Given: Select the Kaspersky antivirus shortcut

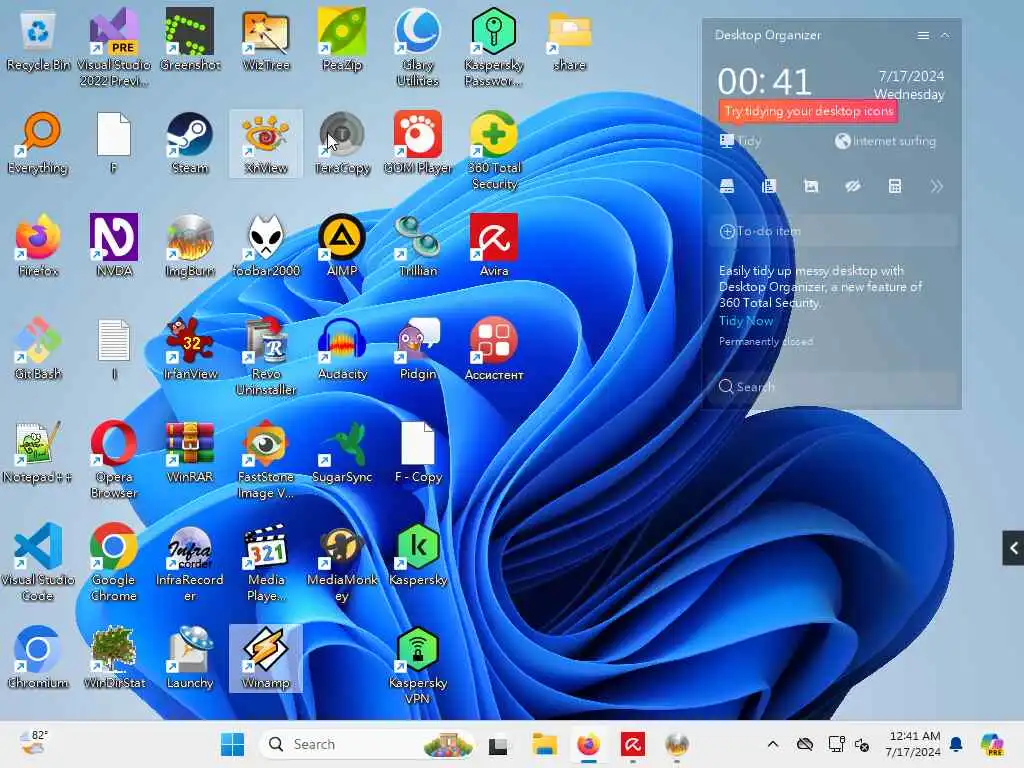Looking at the screenshot, I should [x=418, y=555].
